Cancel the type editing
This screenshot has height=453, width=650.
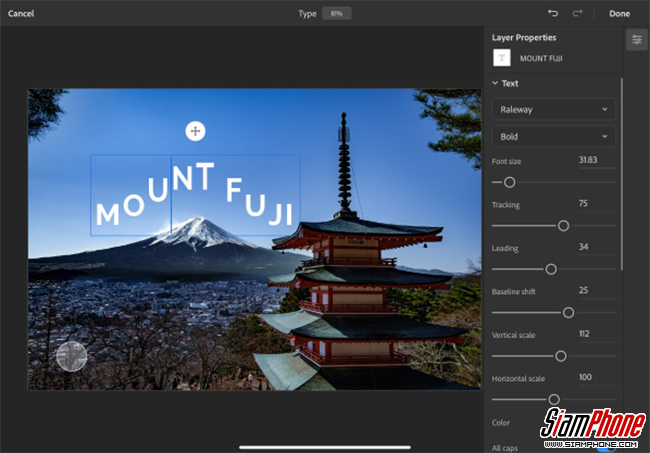[21, 13]
